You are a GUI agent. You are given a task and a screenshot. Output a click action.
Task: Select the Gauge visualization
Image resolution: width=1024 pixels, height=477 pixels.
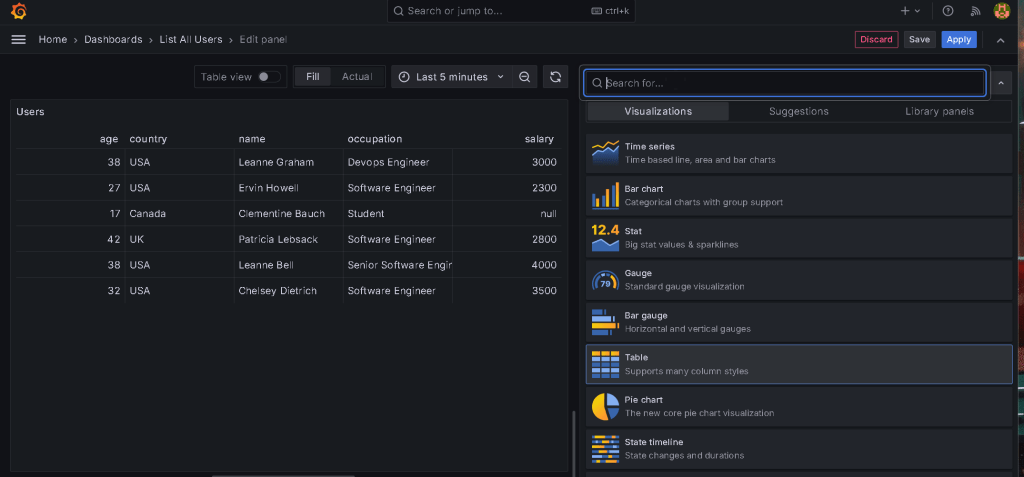point(799,280)
